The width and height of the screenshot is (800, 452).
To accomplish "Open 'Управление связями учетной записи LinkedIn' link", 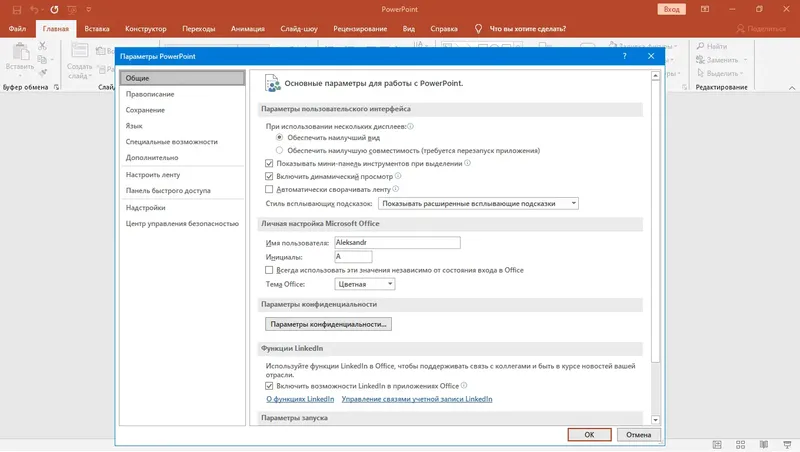I will coord(417,399).
